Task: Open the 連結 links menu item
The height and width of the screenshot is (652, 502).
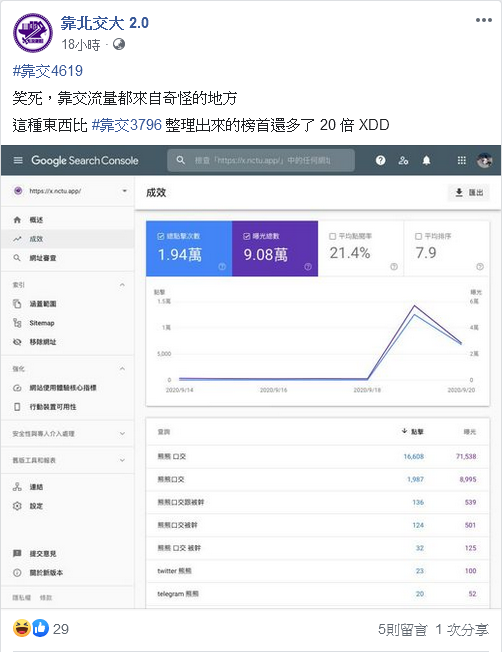Action: pyautogui.click(x=68, y=487)
